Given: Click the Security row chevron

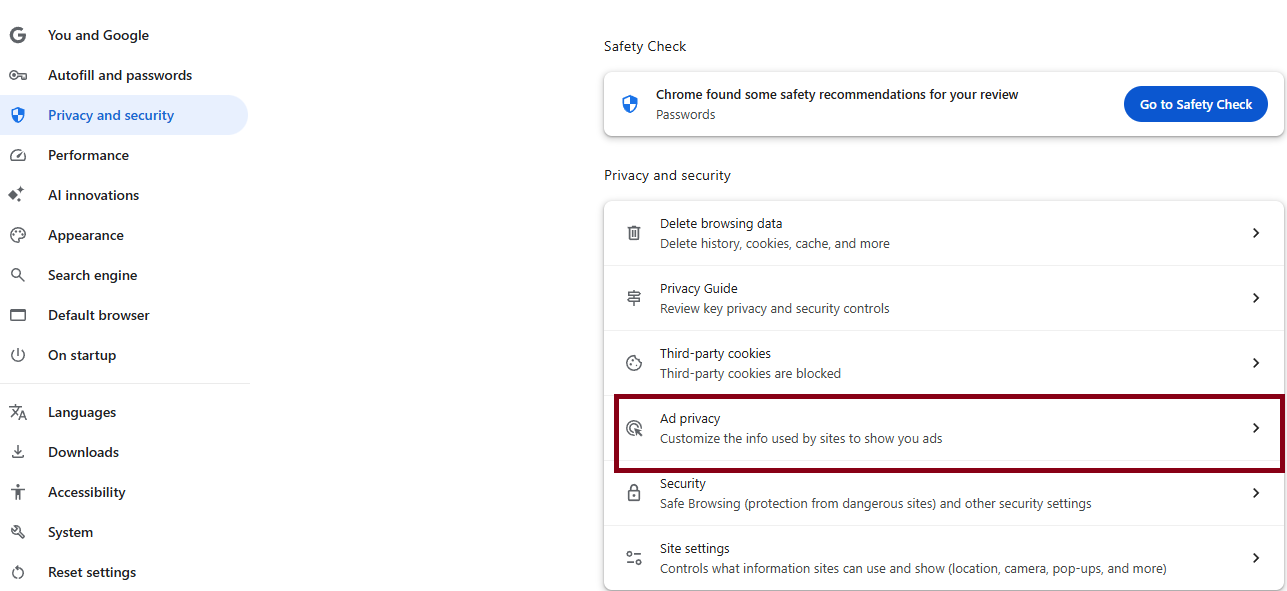Looking at the screenshot, I should pyautogui.click(x=1256, y=493).
